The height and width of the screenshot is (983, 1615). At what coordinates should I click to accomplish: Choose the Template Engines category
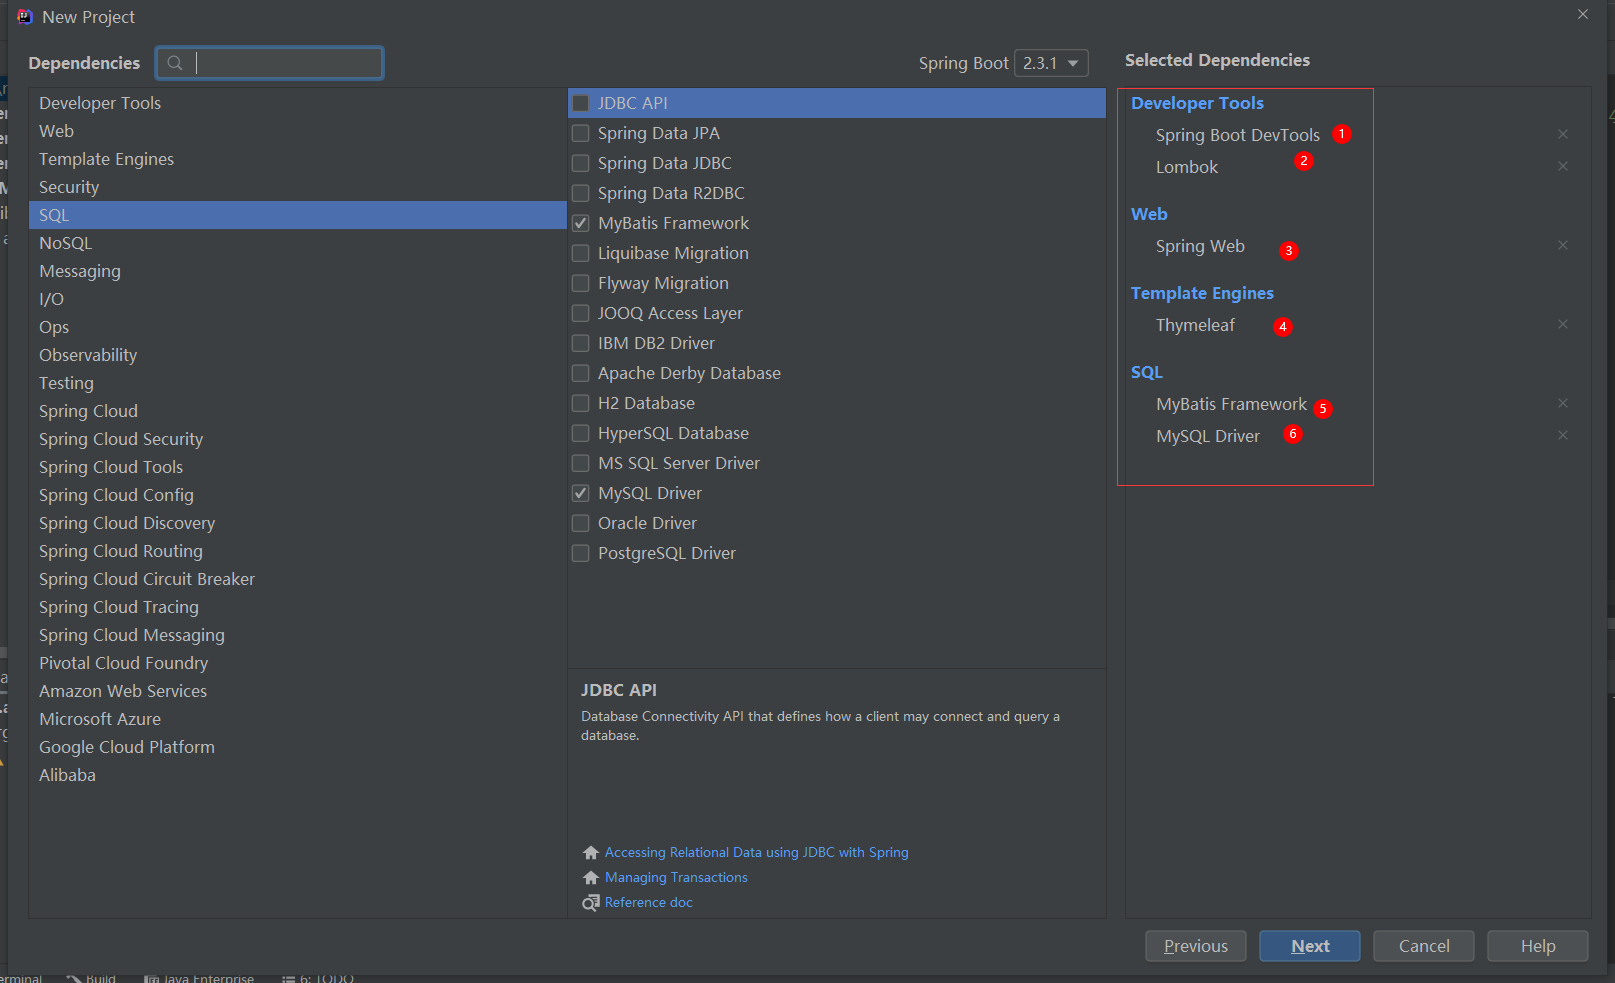coord(106,159)
